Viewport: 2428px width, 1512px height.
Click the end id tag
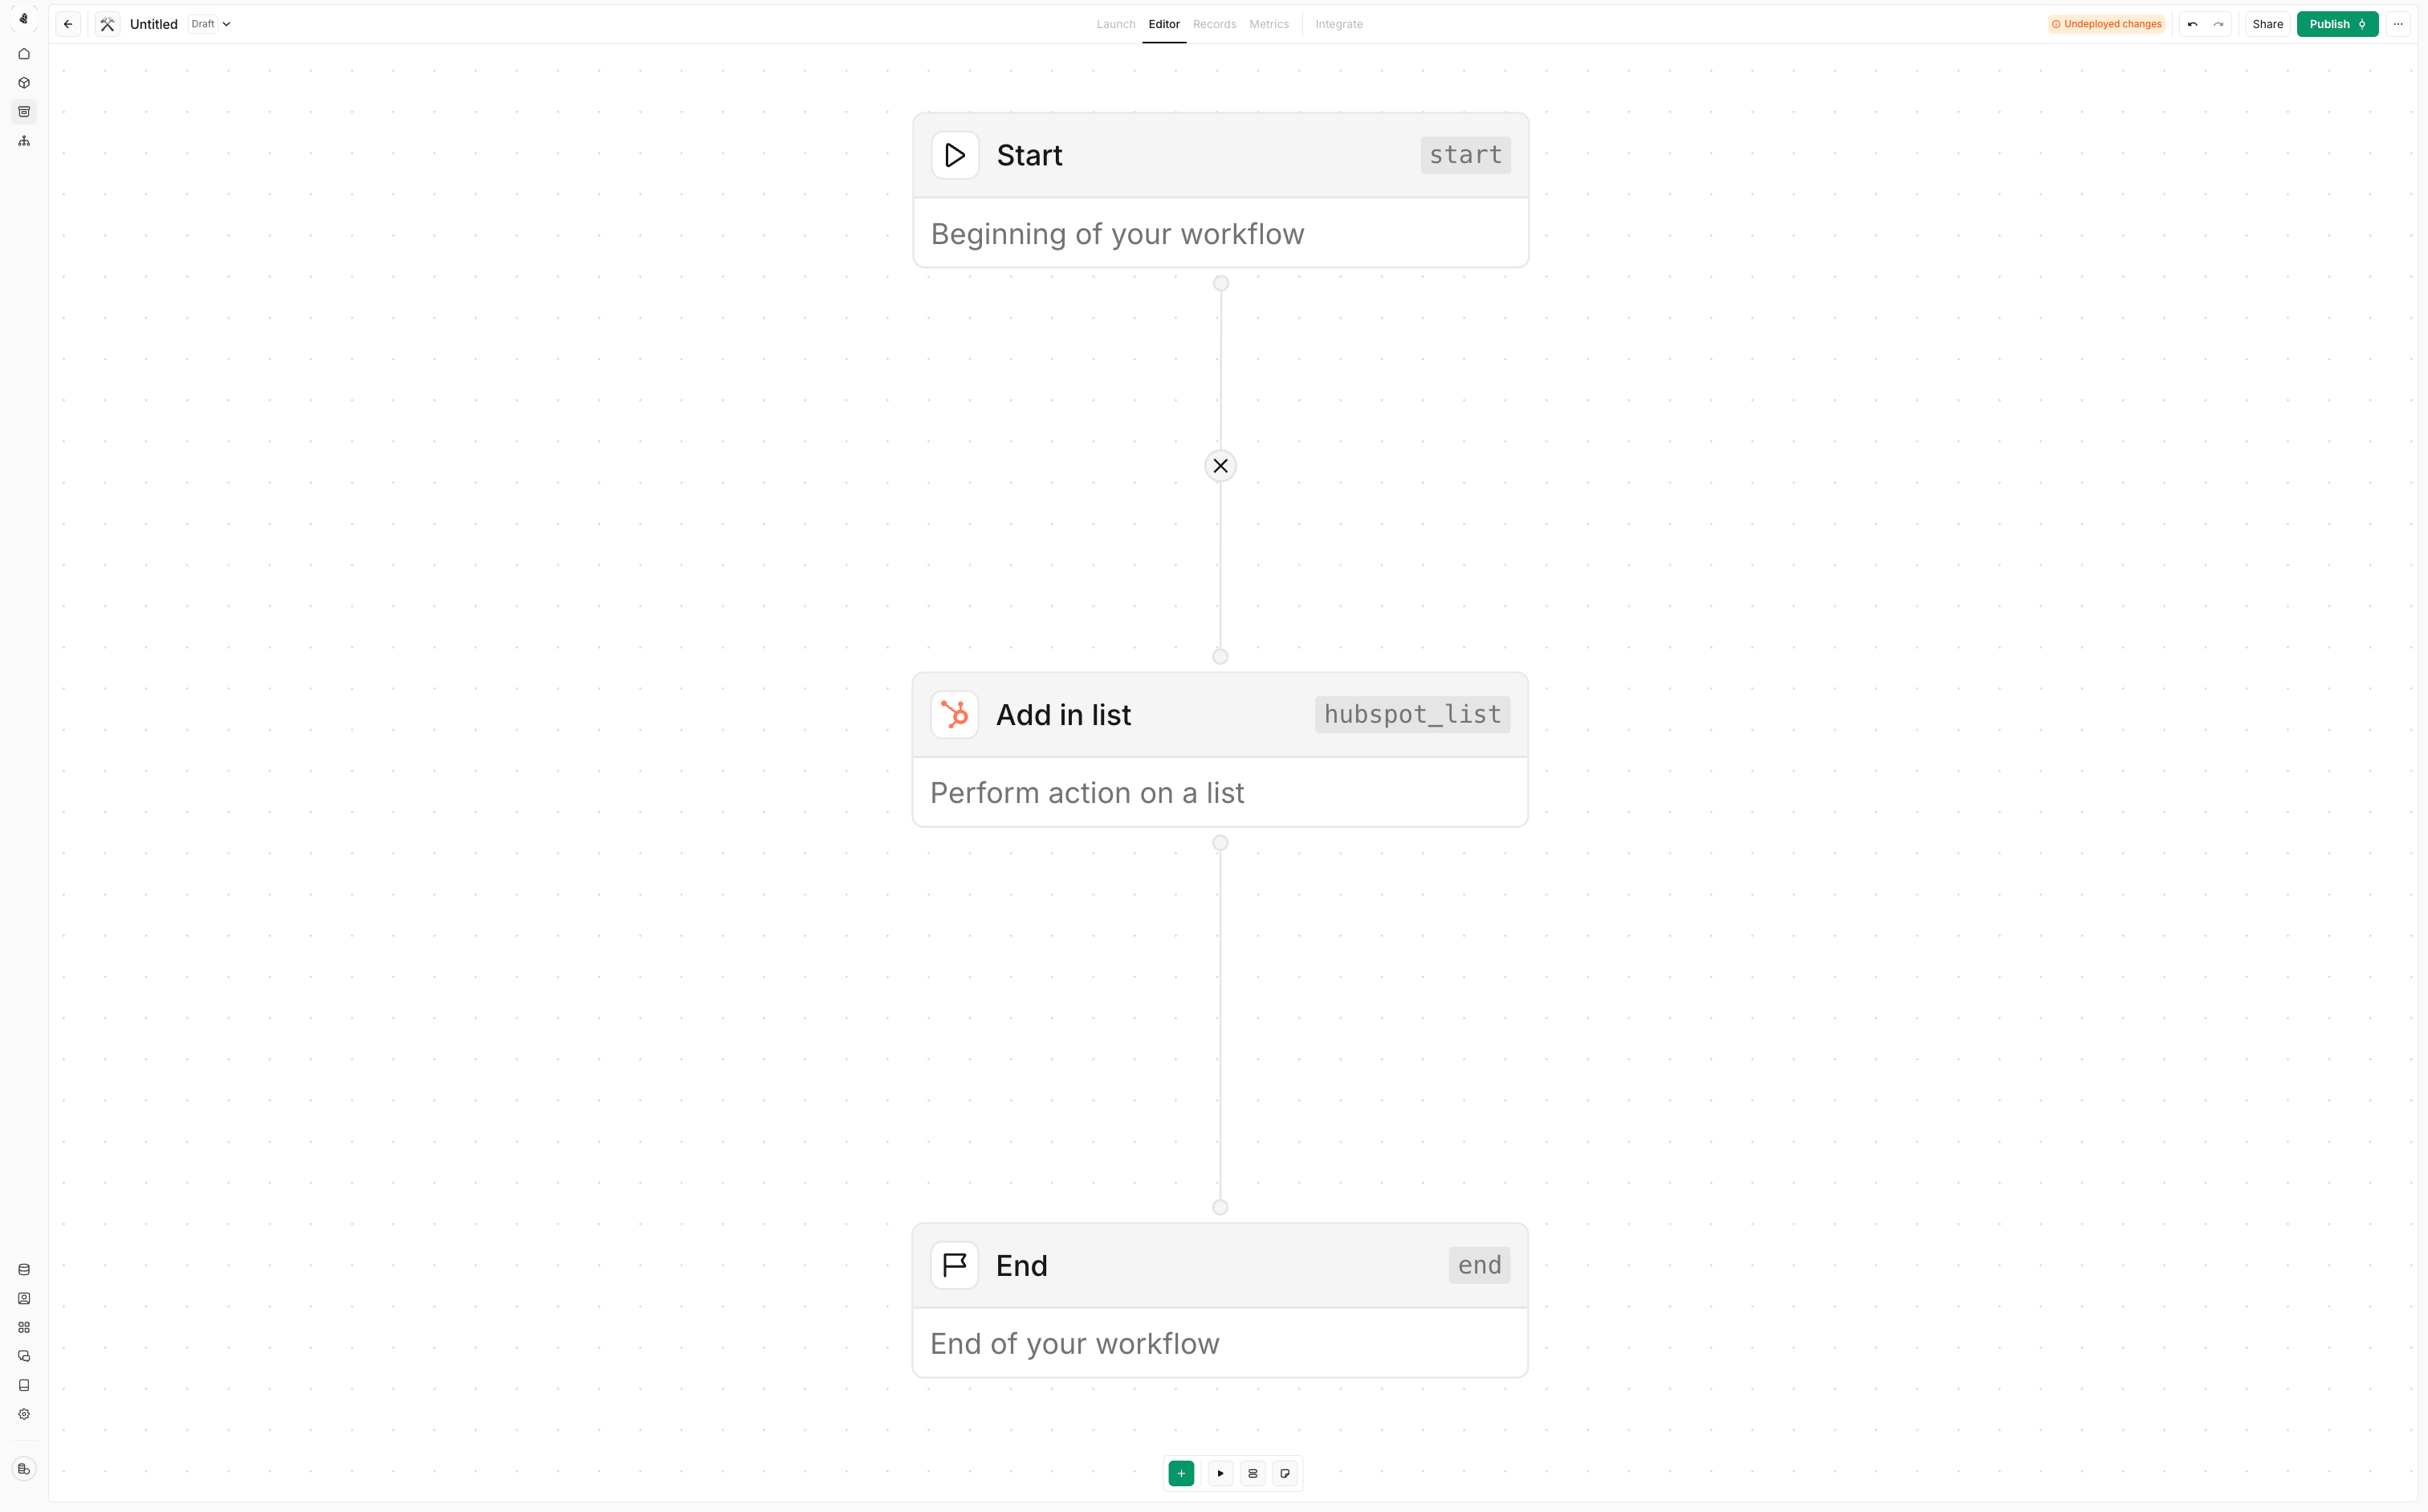tap(1479, 1266)
